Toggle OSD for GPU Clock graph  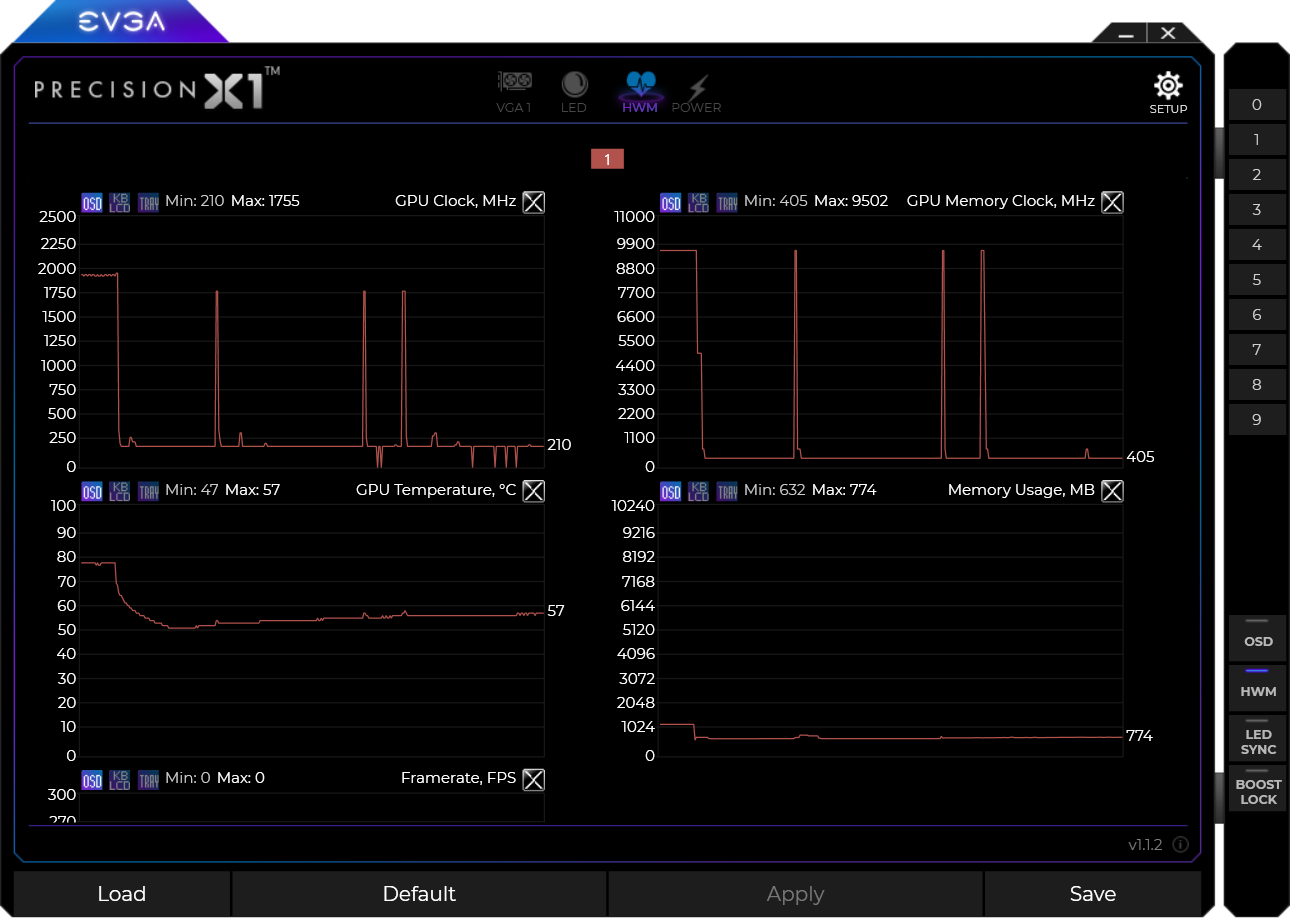coord(92,203)
